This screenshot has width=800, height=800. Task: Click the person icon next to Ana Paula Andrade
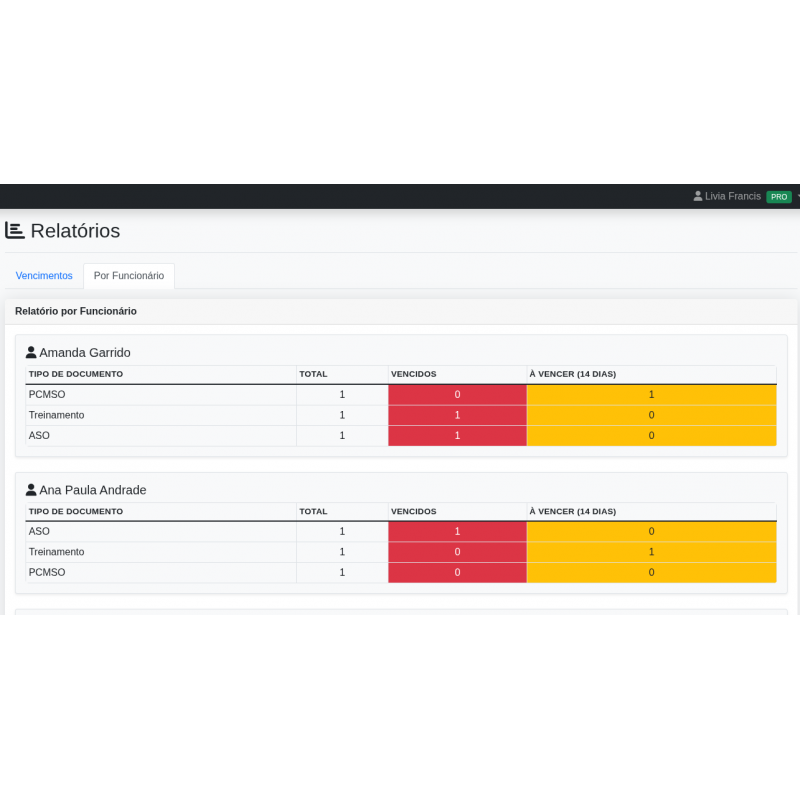coord(31,490)
